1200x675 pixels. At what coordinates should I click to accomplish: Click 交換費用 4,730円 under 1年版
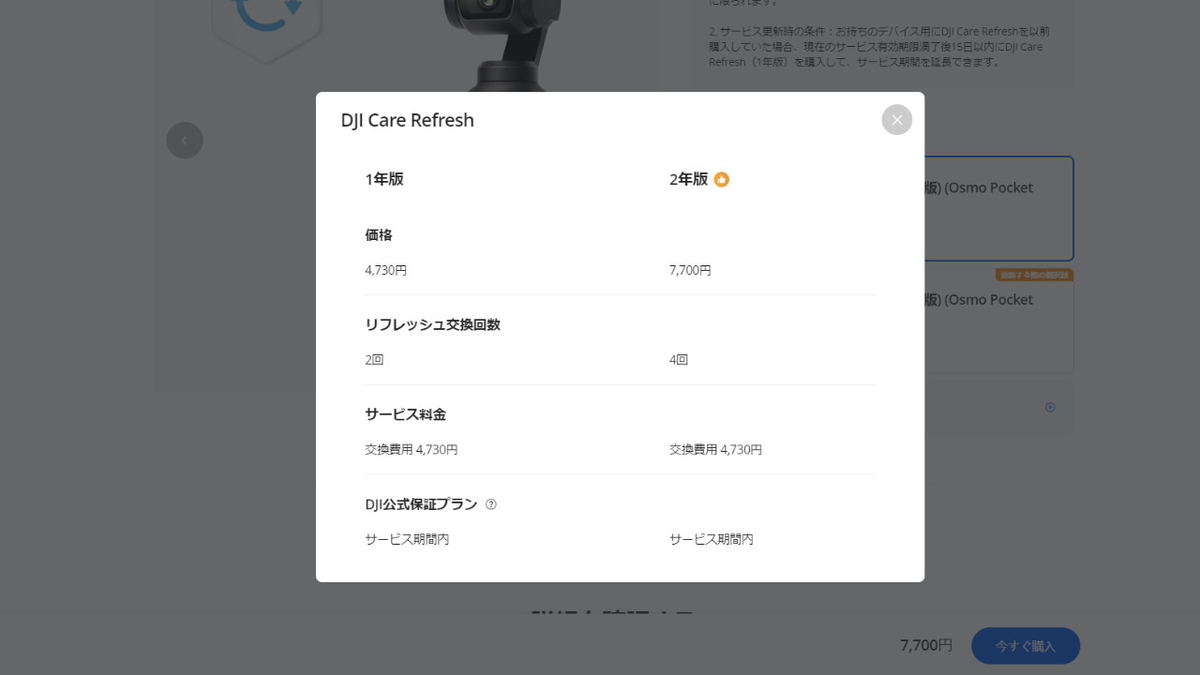point(411,449)
